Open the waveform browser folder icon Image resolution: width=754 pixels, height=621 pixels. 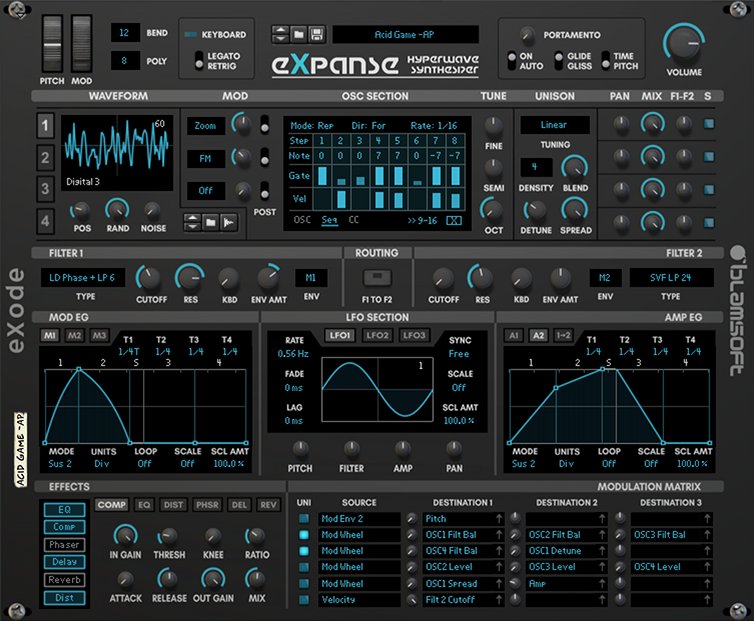point(211,222)
